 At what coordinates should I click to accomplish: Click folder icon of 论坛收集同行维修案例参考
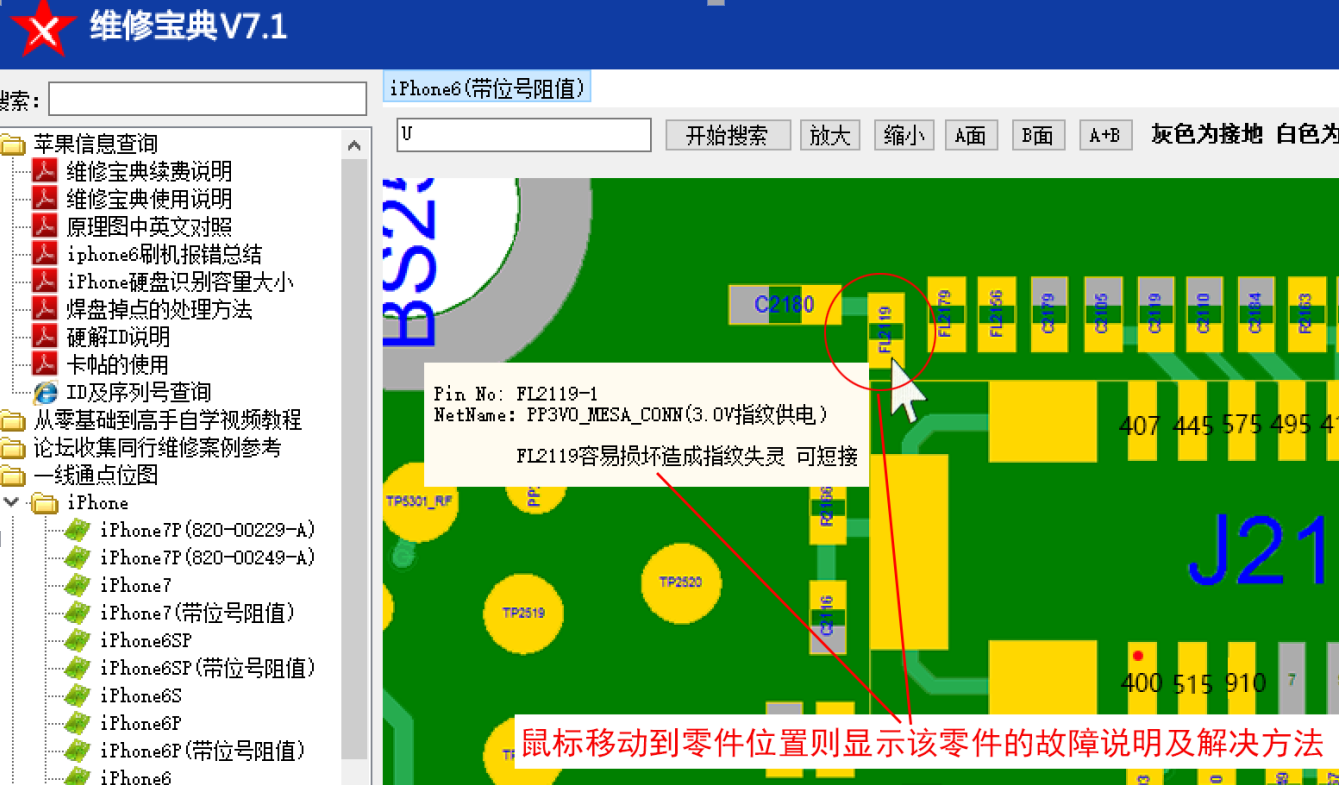click(x=13, y=448)
